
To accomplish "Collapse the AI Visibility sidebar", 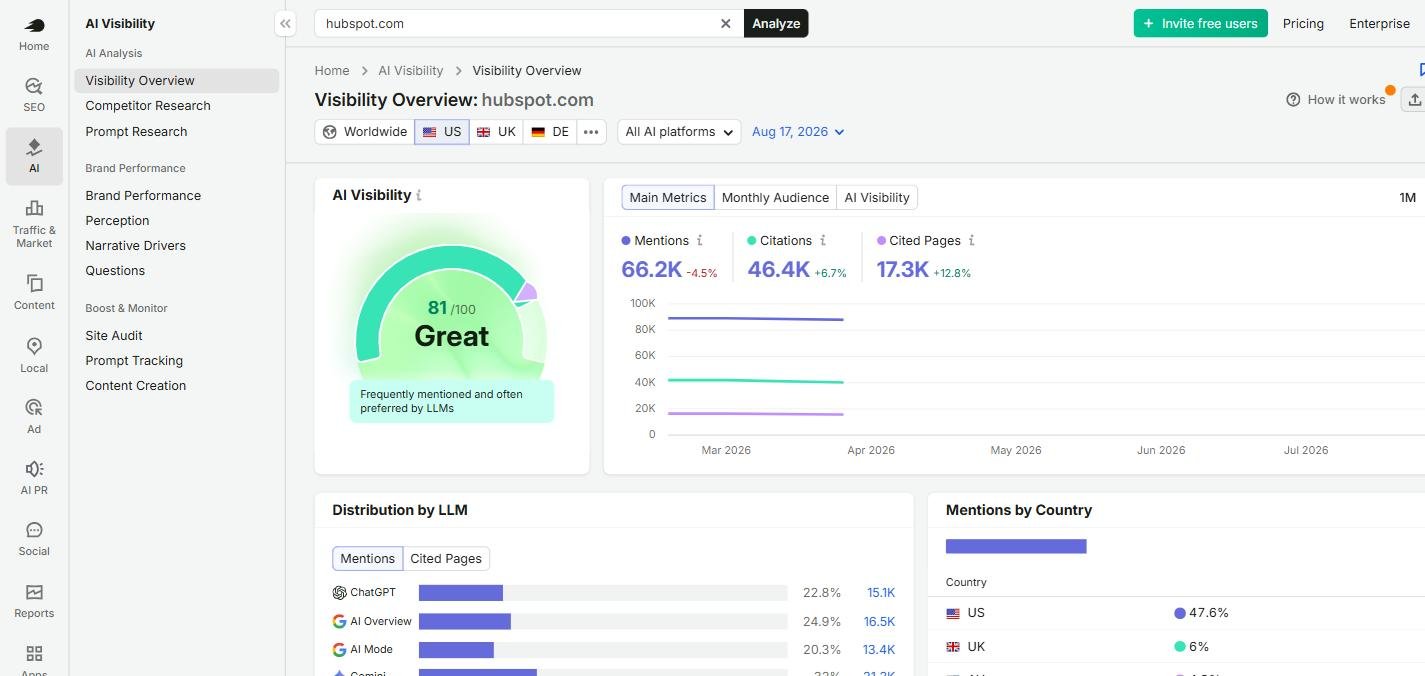I will tap(285, 23).
